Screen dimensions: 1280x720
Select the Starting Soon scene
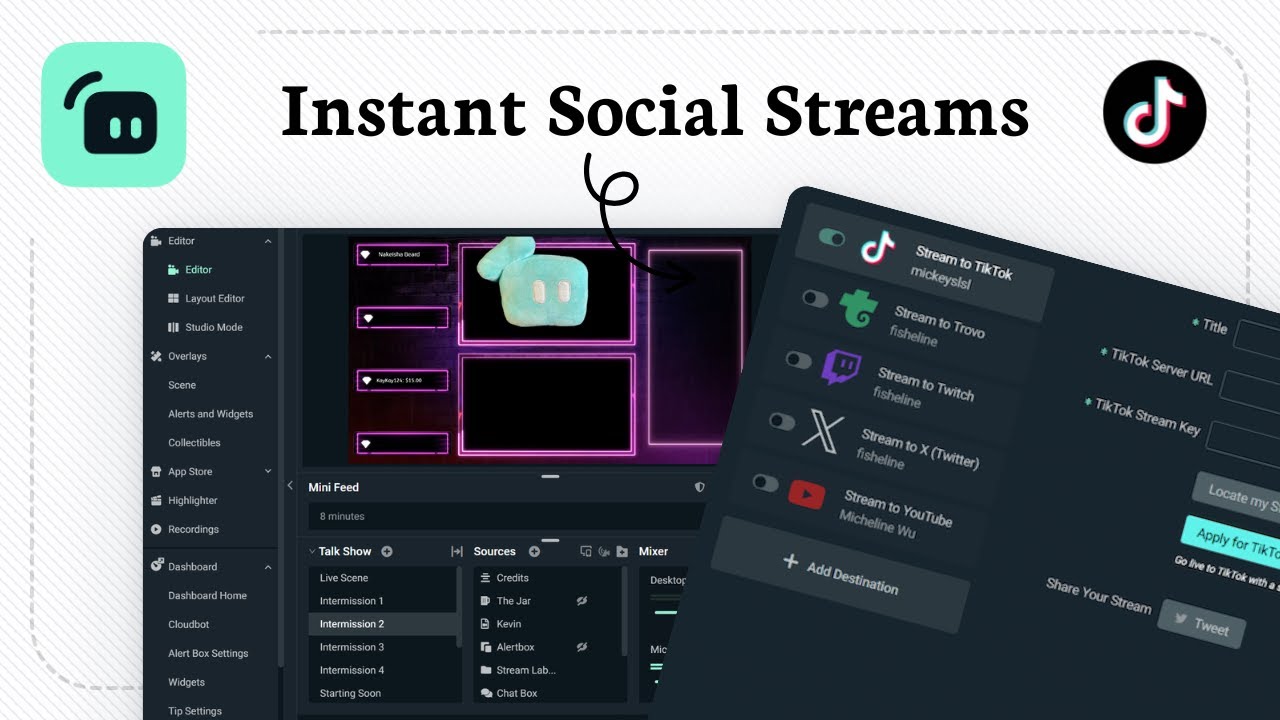click(x=383, y=693)
